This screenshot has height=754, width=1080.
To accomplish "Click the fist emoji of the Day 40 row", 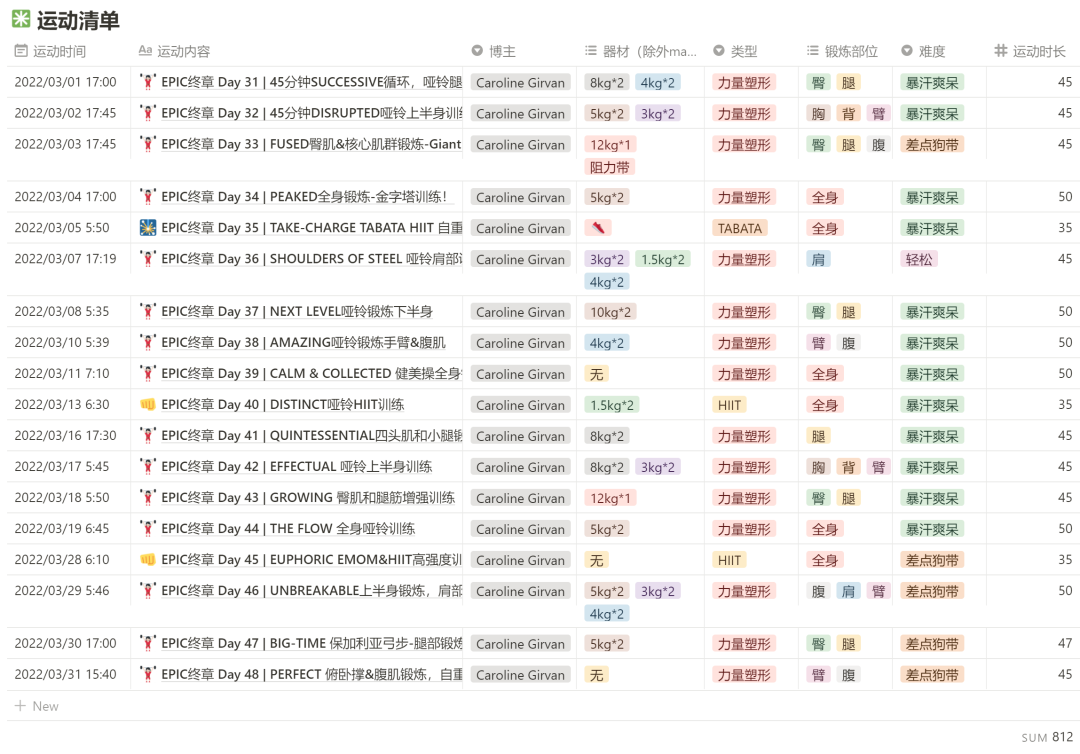I will (x=147, y=405).
